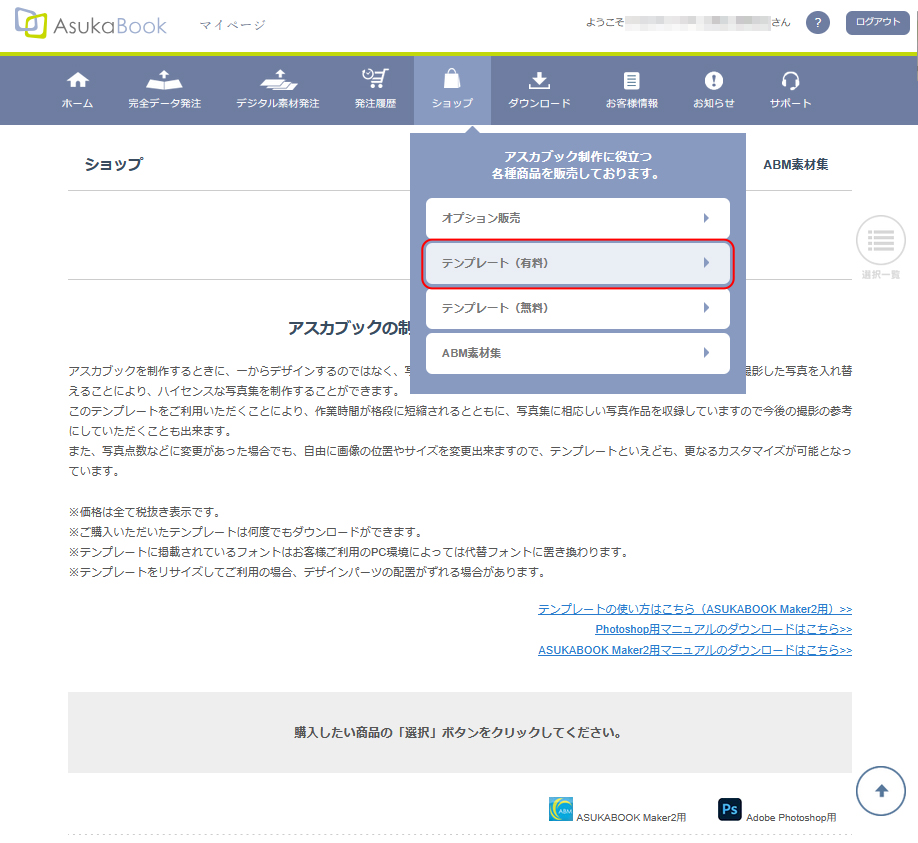Image resolution: width=918 pixels, height=843 pixels.
Task: Open 発注履歴 cart icon
Action: point(375,80)
